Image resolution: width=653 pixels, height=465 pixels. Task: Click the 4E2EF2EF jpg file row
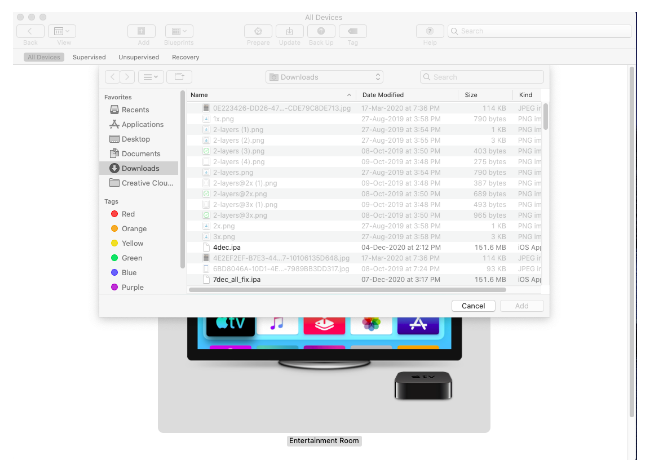[x=364, y=258]
